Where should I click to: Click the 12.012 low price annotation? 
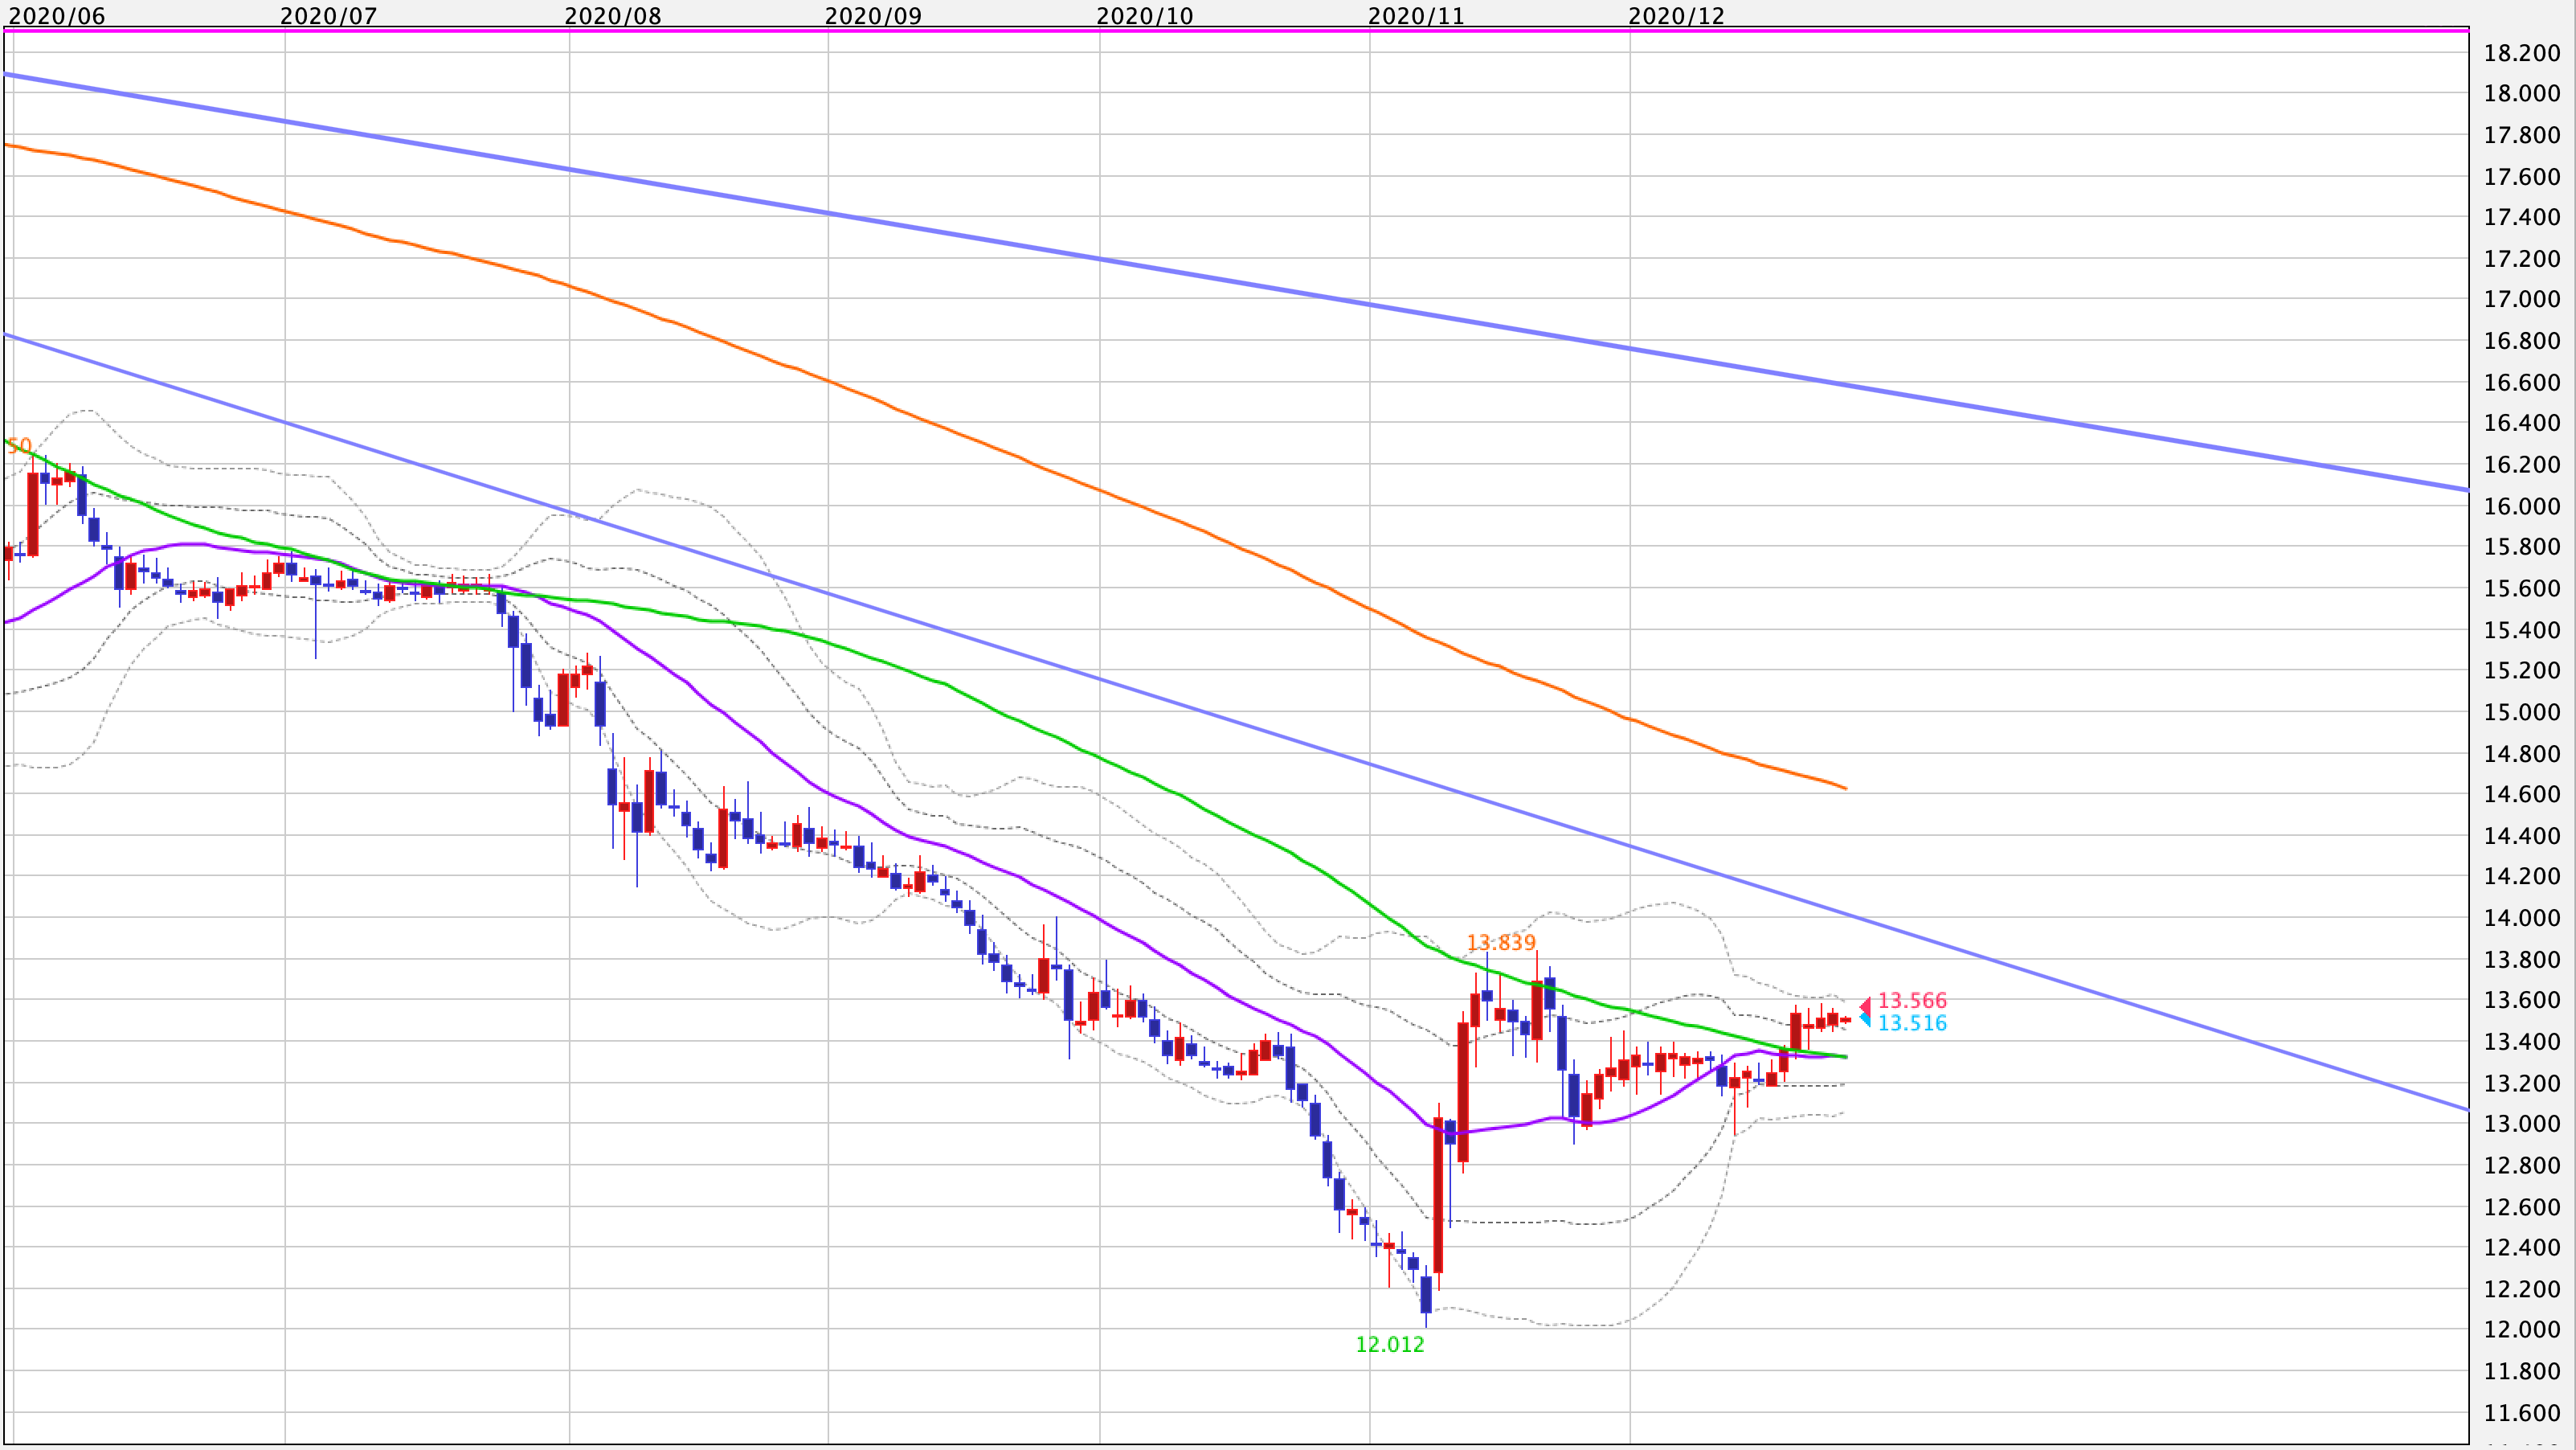pyautogui.click(x=1390, y=1345)
